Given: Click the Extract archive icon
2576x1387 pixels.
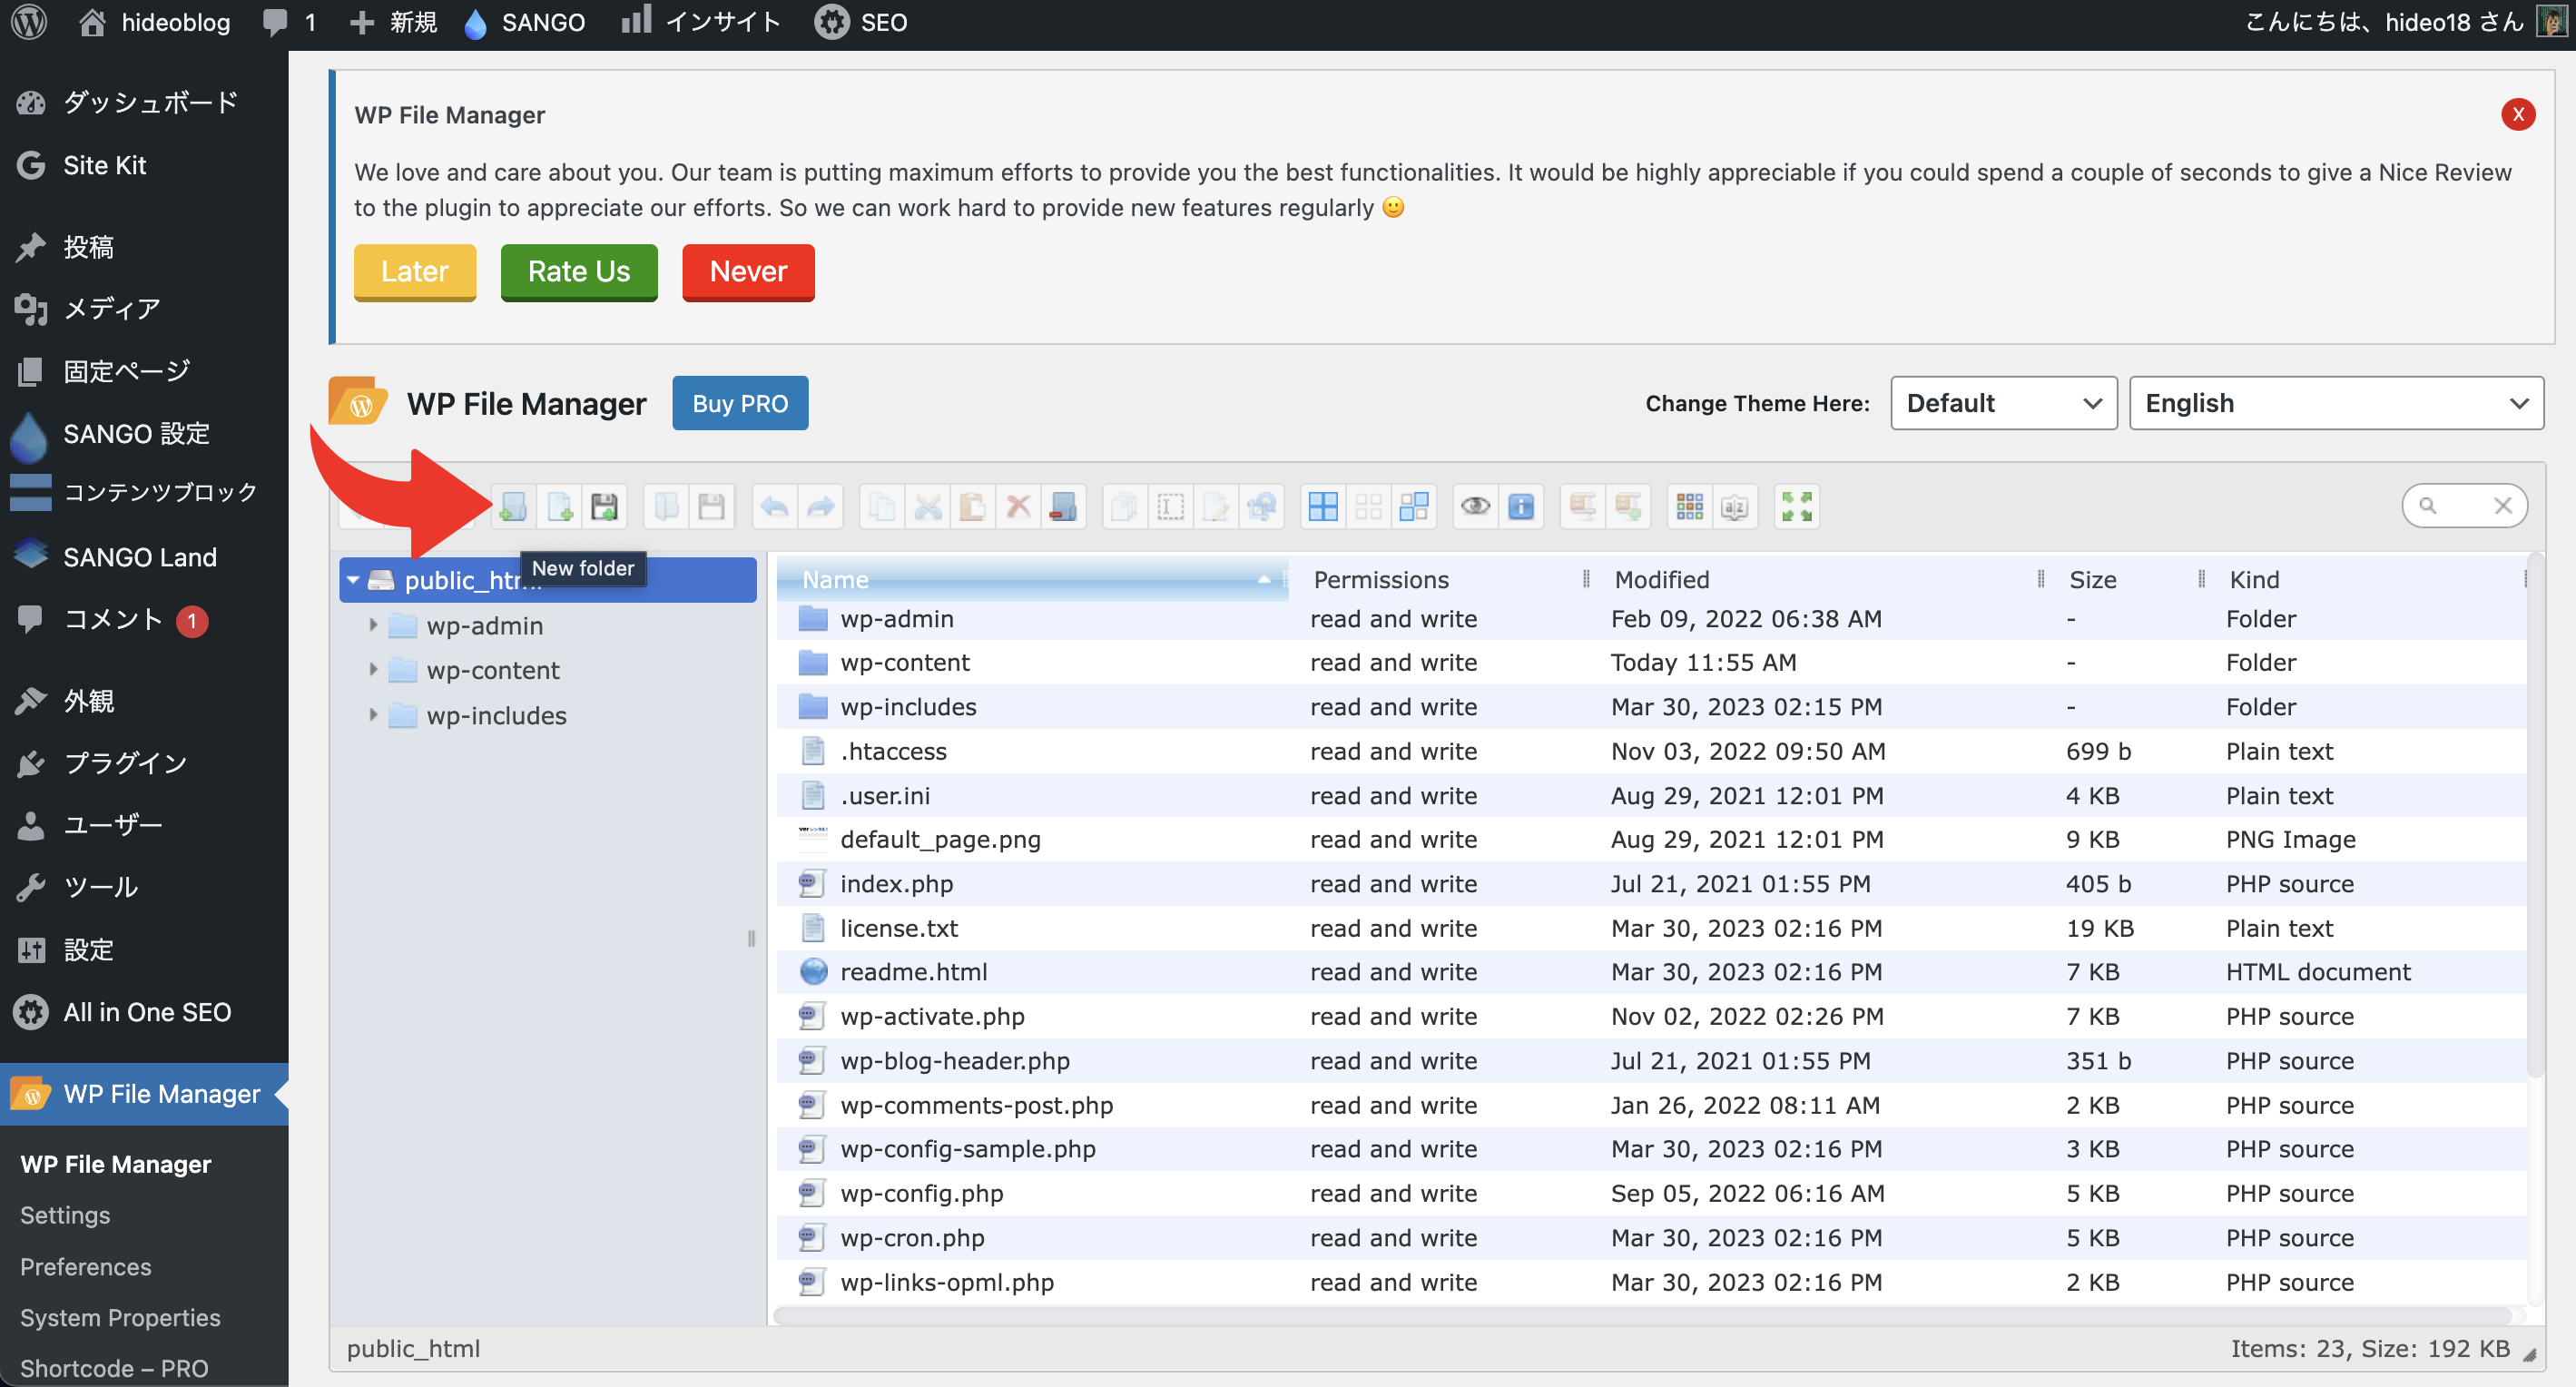Looking at the screenshot, I should (x=1583, y=507).
